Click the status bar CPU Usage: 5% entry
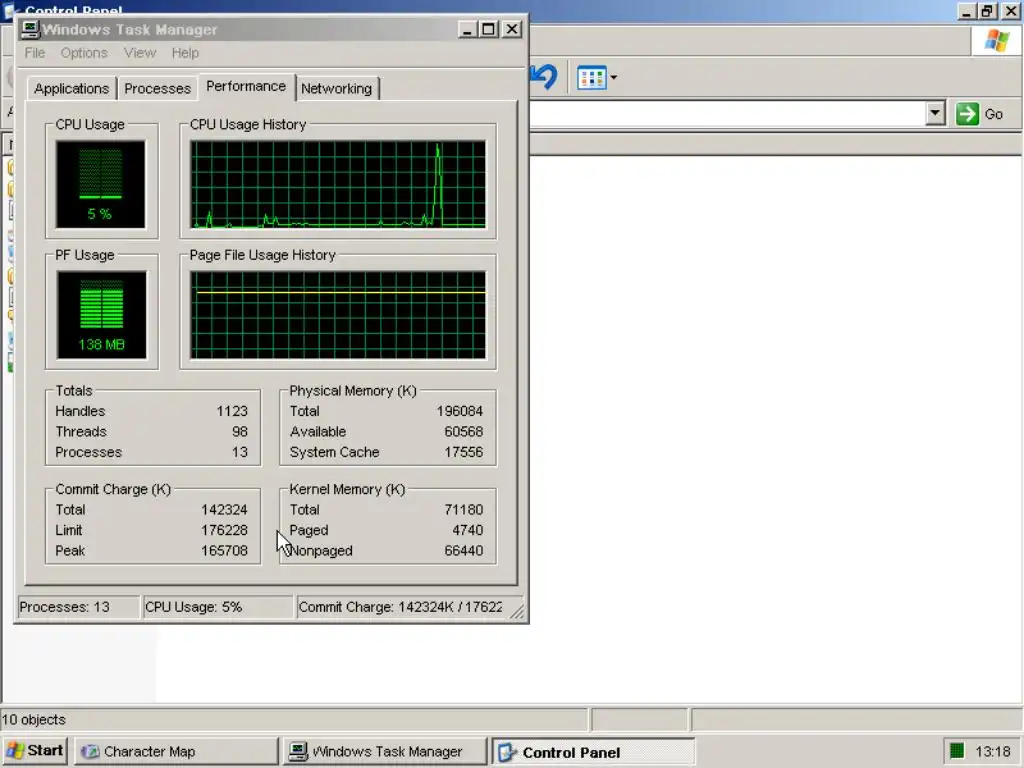This screenshot has height=768, width=1024. pyautogui.click(x=217, y=607)
